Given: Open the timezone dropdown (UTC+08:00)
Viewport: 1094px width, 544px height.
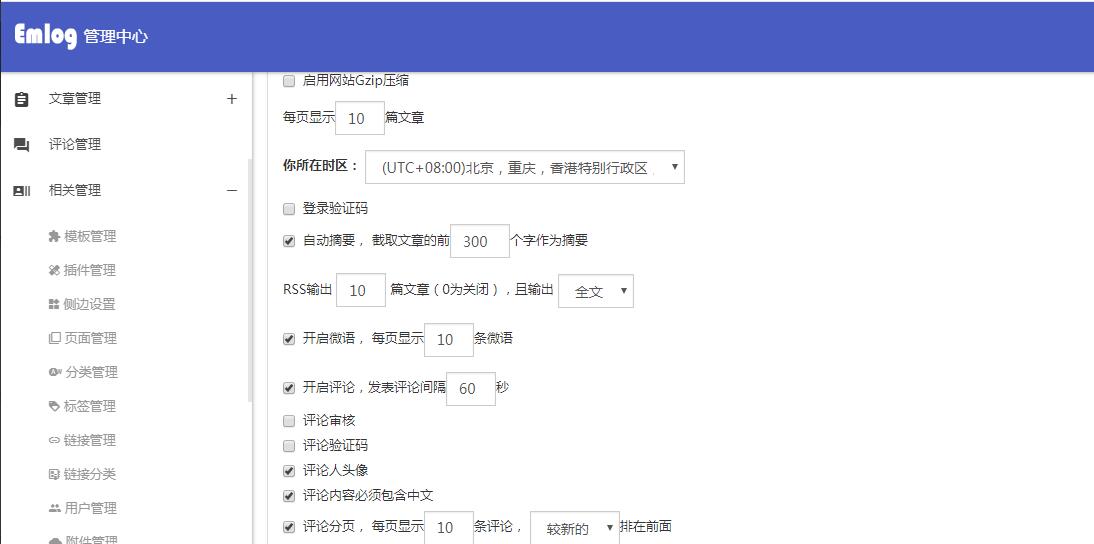Looking at the screenshot, I should 524,167.
